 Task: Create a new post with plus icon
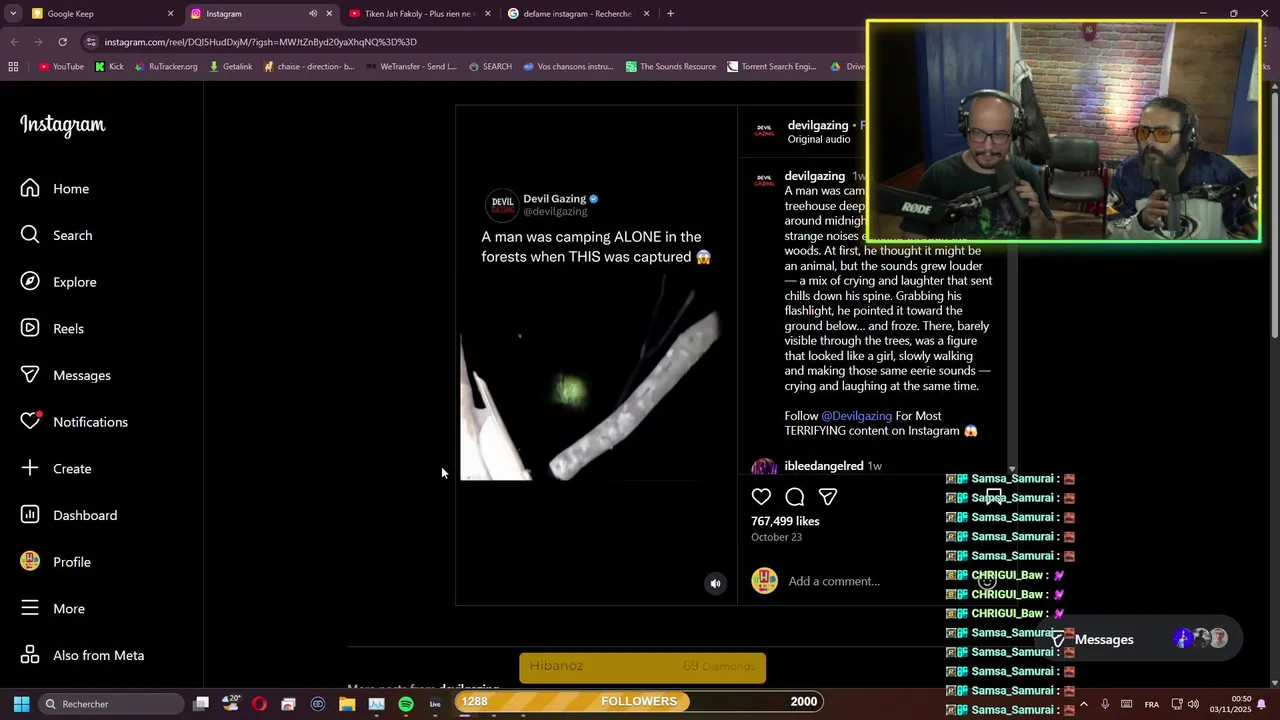(x=56, y=469)
